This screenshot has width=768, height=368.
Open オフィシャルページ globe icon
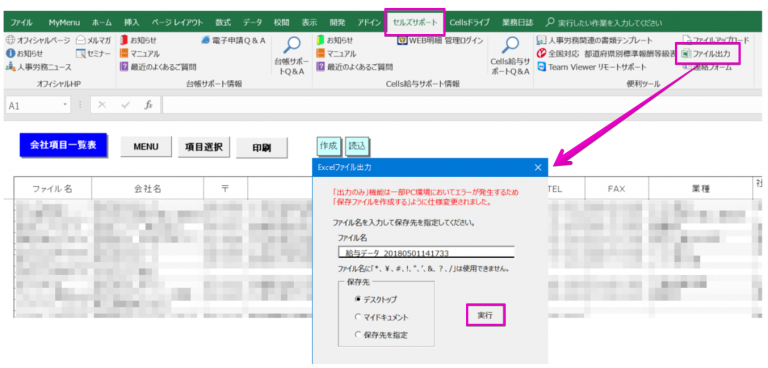pyautogui.click(x=10, y=40)
